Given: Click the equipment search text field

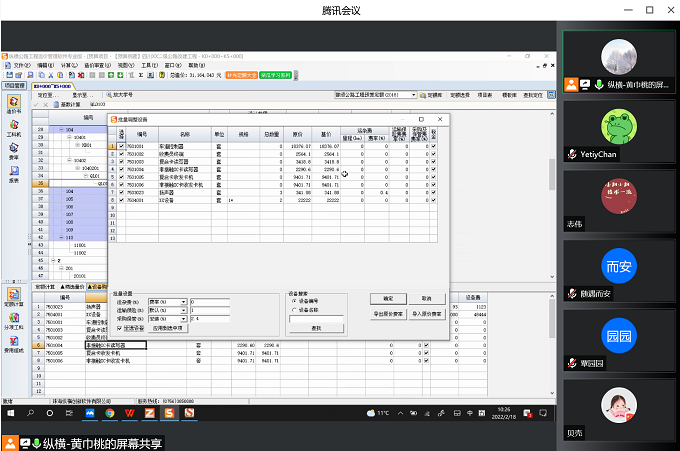Looking at the screenshot, I should (x=316, y=319).
